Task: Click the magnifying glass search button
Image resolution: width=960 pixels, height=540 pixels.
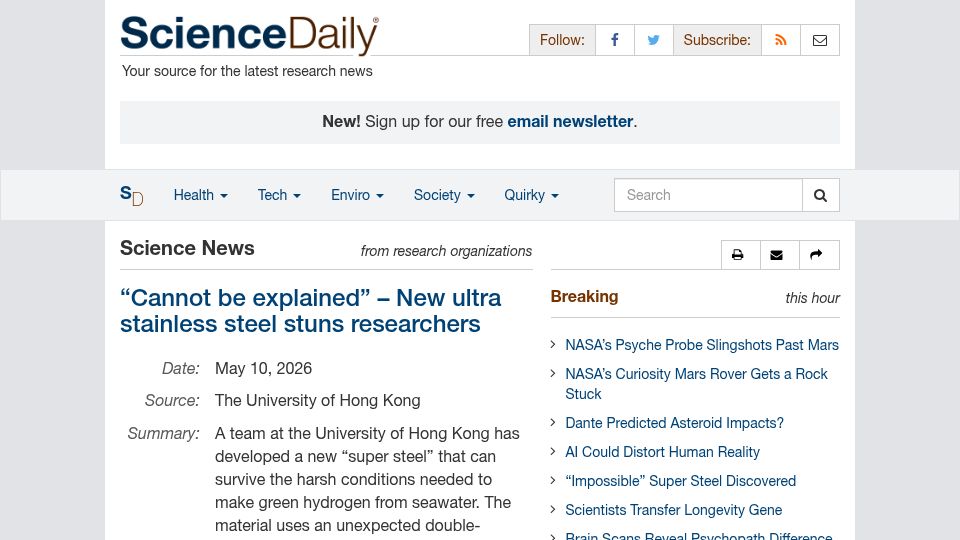Action: [x=820, y=195]
